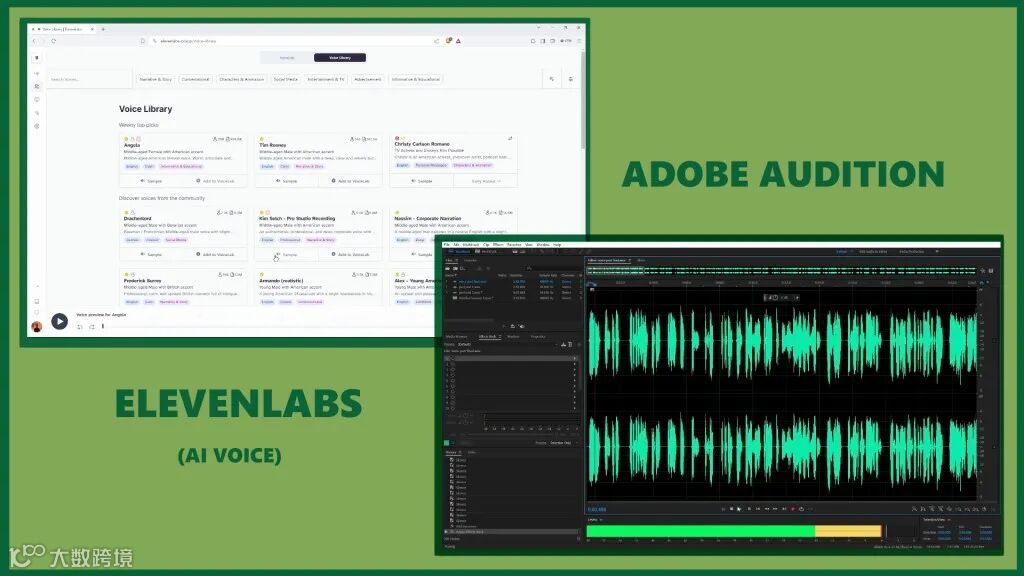This screenshot has height=576, width=1024.
Task: Click Stop in Audition transport controls
Action: pos(731,509)
